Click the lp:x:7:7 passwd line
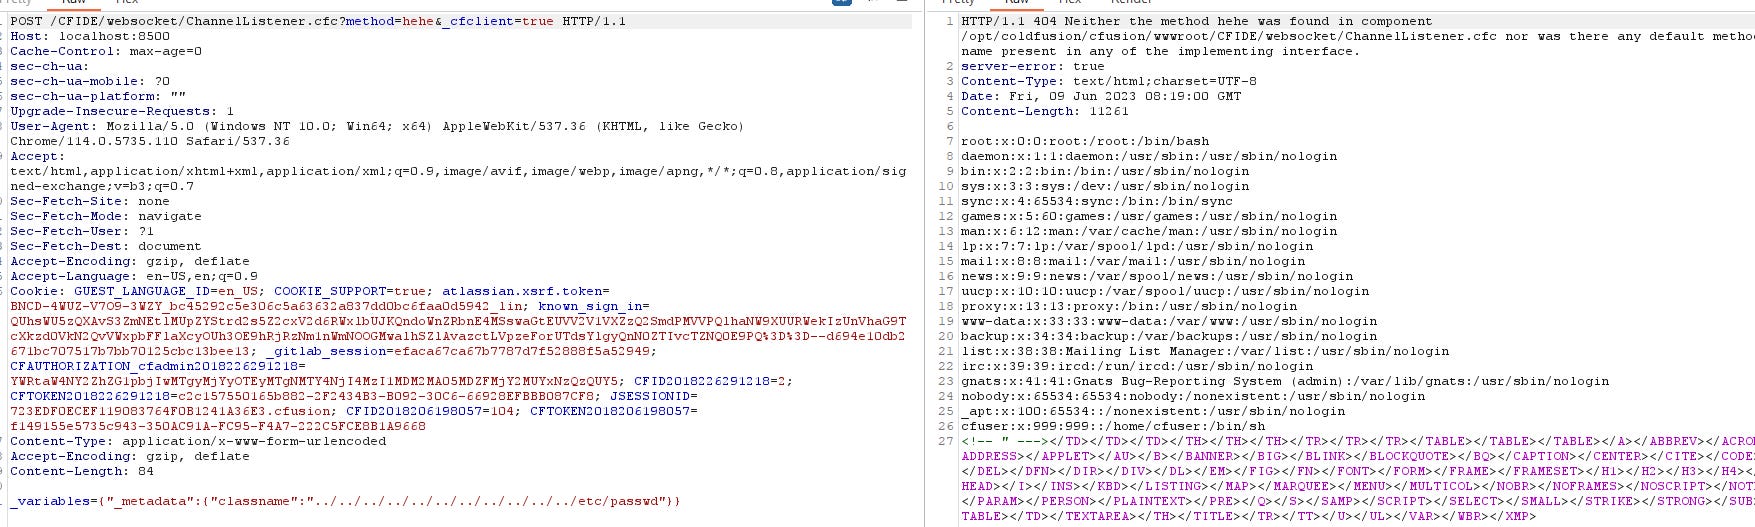Viewport: 1755px width, 527px height. click(x=1137, y=246)
